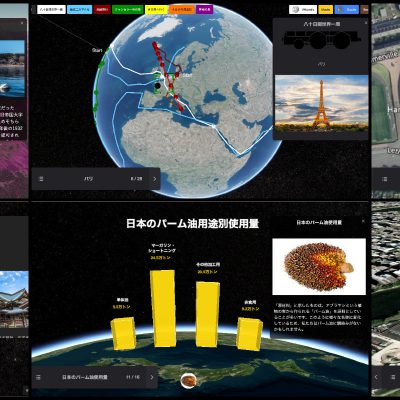
Task: Select the white 八十日間世界一周 legend button
Action: point(51,10)
